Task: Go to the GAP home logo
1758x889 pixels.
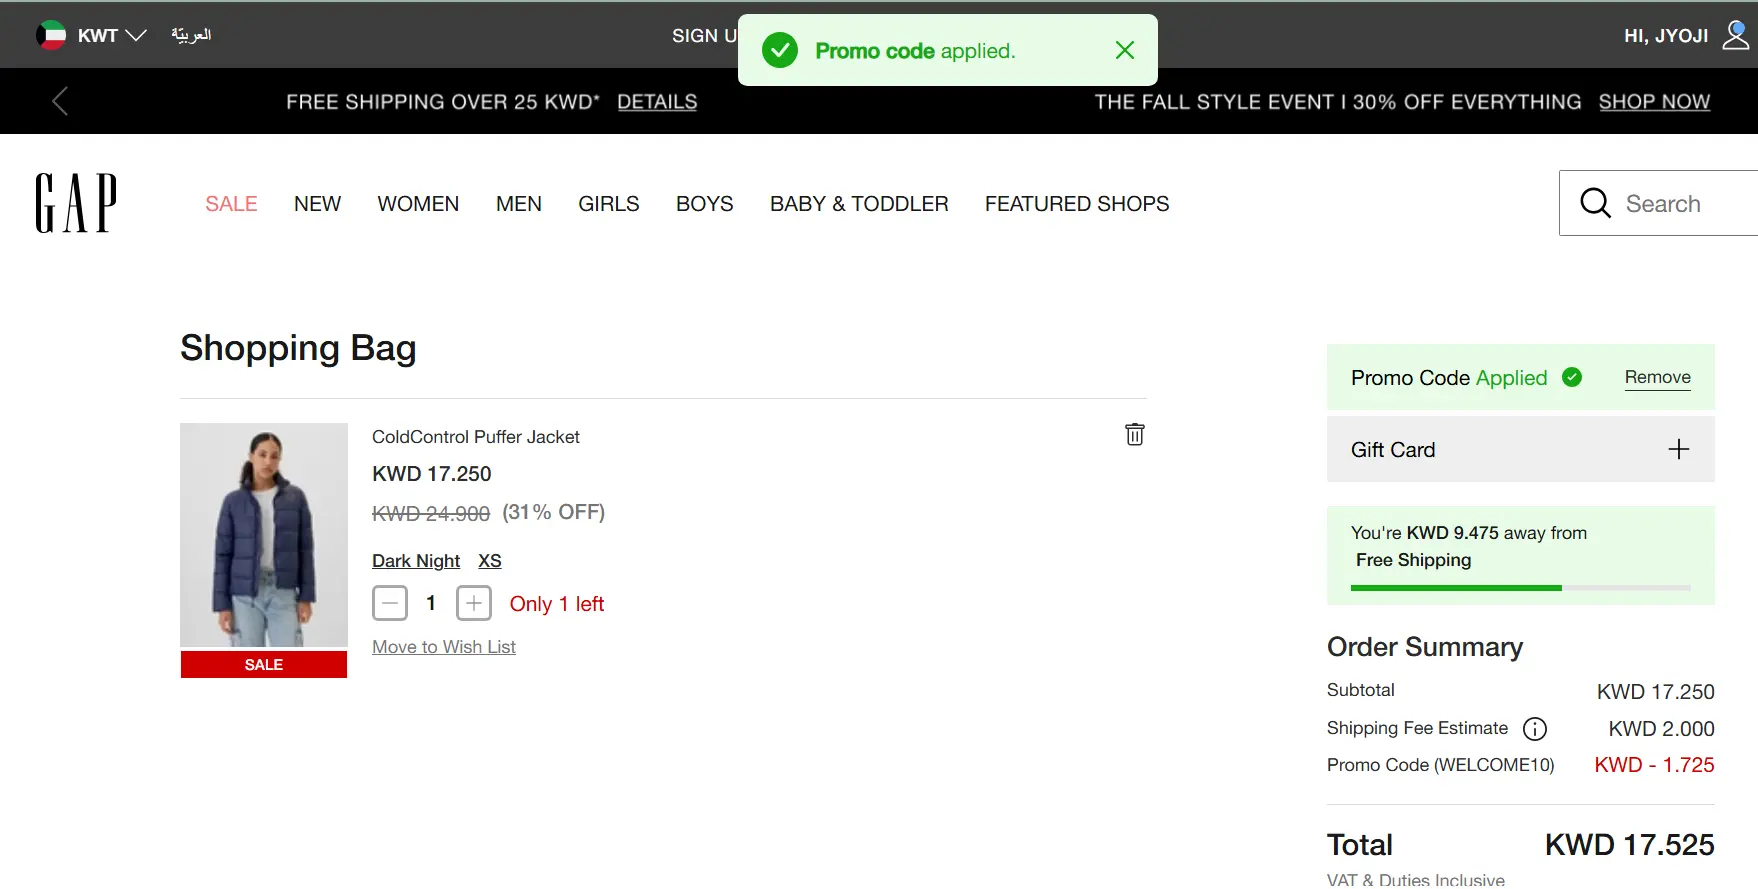Action: tap(76, 203)
